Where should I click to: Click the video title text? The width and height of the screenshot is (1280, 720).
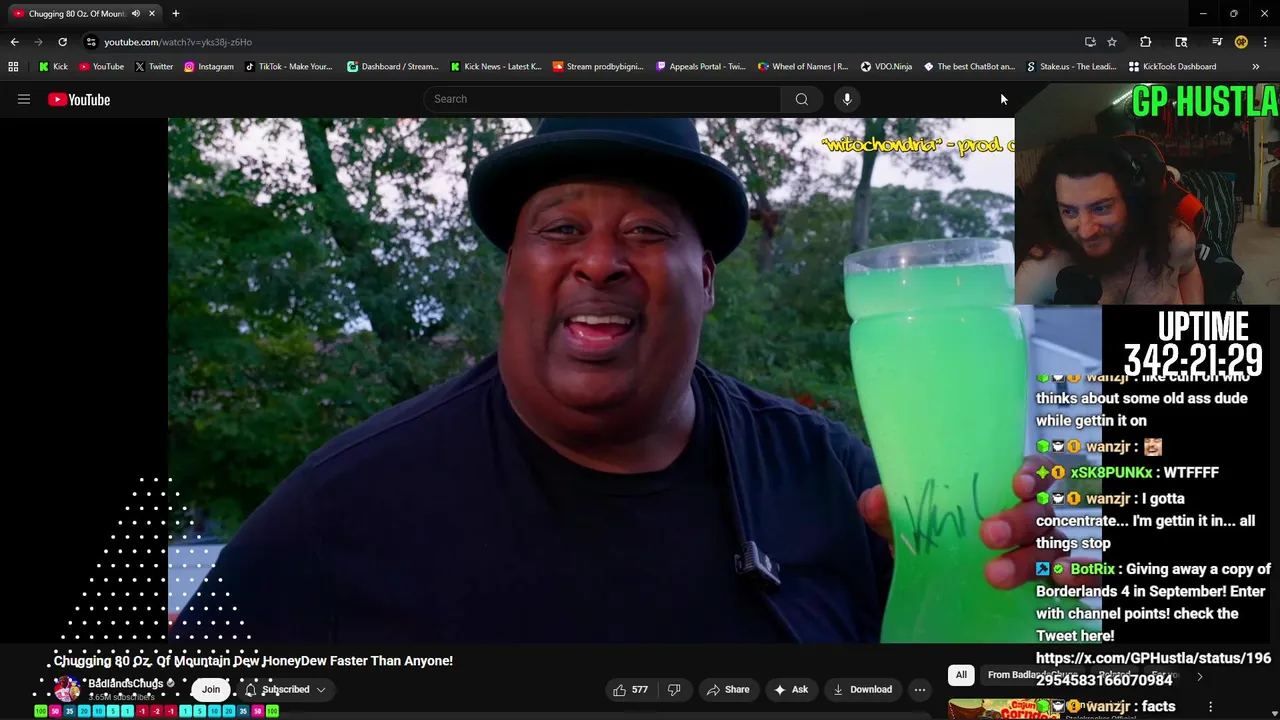(x=253, y=661)
